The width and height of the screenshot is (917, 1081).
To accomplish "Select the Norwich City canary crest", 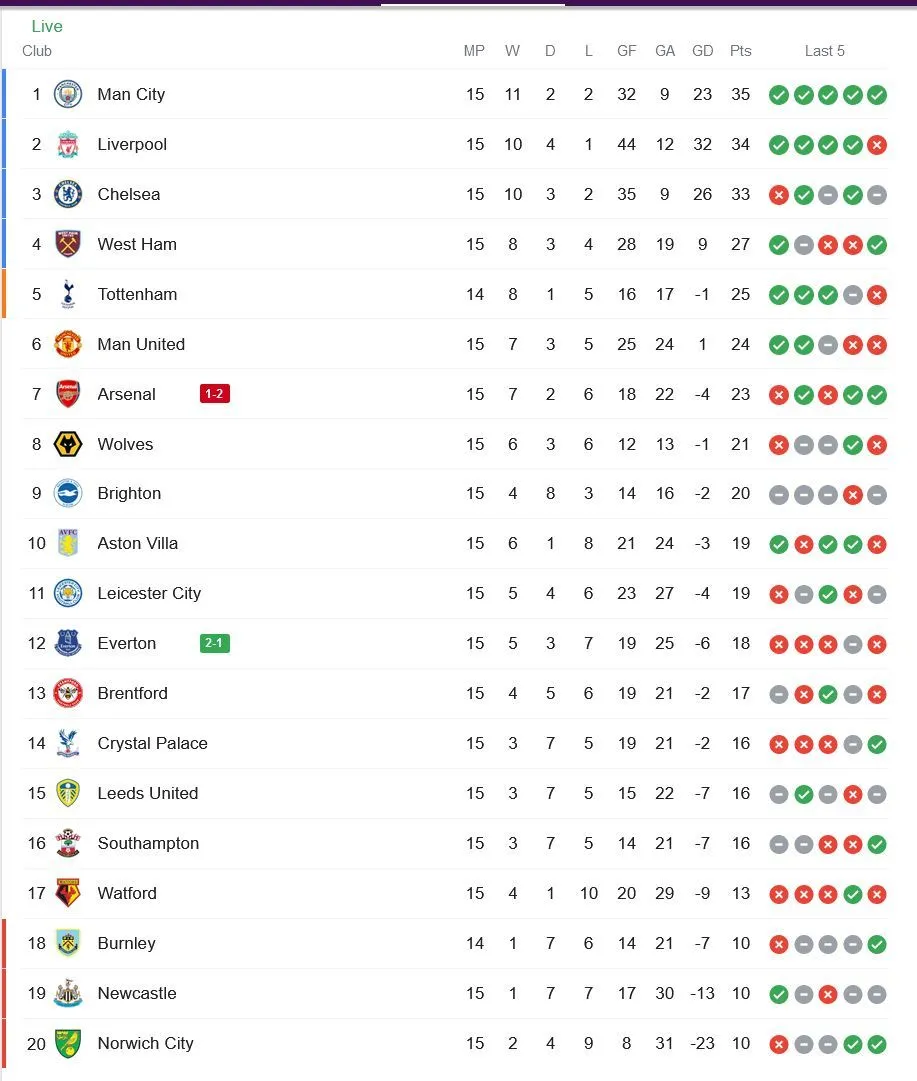I will coord(67,1043).
